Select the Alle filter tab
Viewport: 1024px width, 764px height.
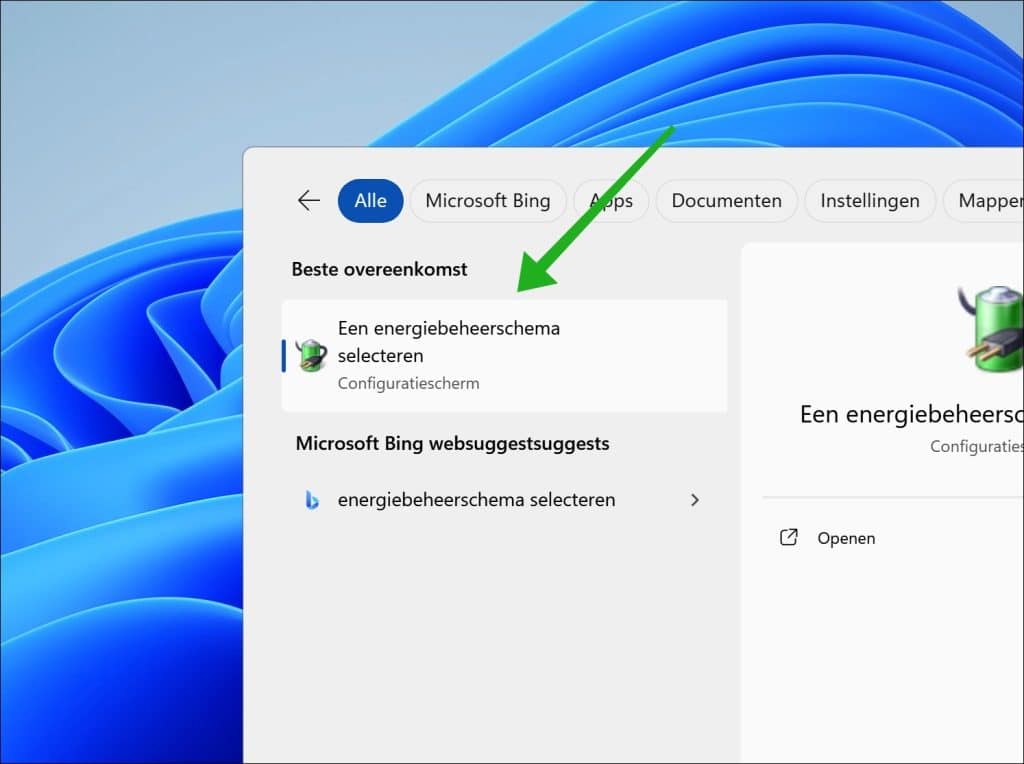[370, 201]
